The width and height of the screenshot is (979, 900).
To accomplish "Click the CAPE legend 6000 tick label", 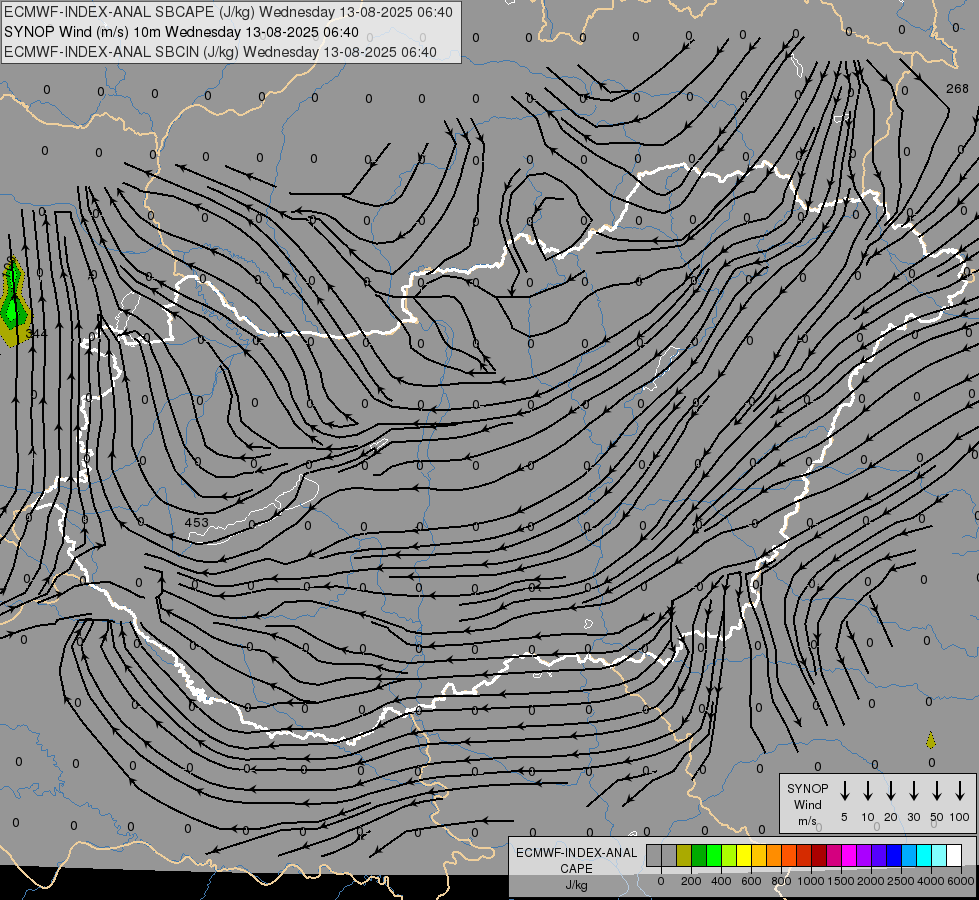I will (961, 881).
